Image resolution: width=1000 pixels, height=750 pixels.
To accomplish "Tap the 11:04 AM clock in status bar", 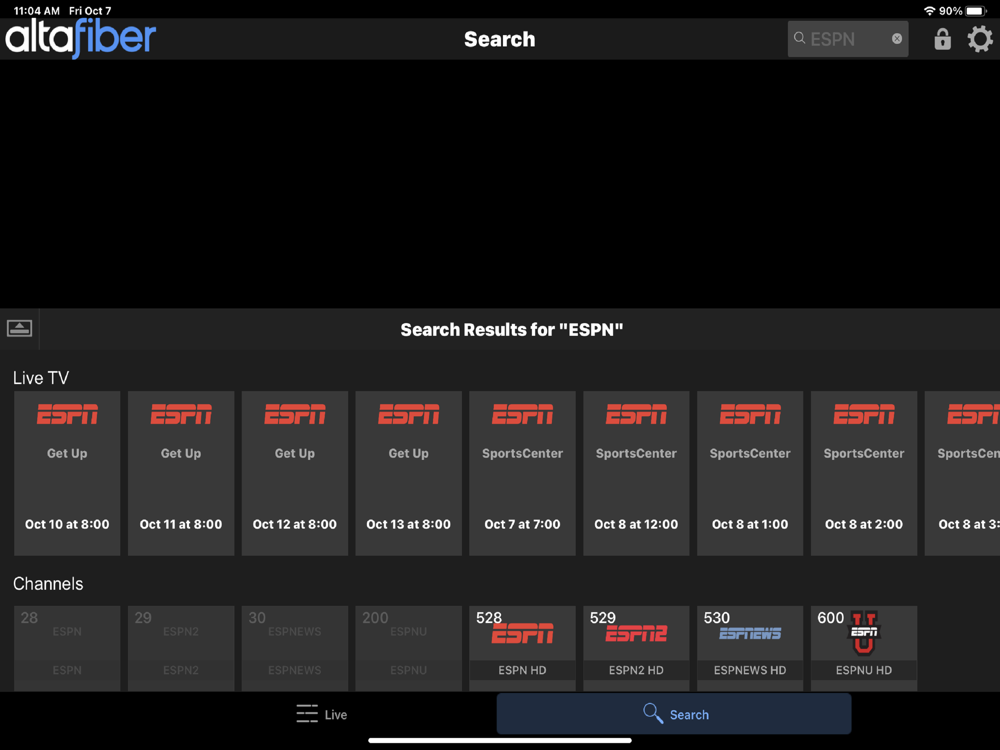I will [37, 11].
